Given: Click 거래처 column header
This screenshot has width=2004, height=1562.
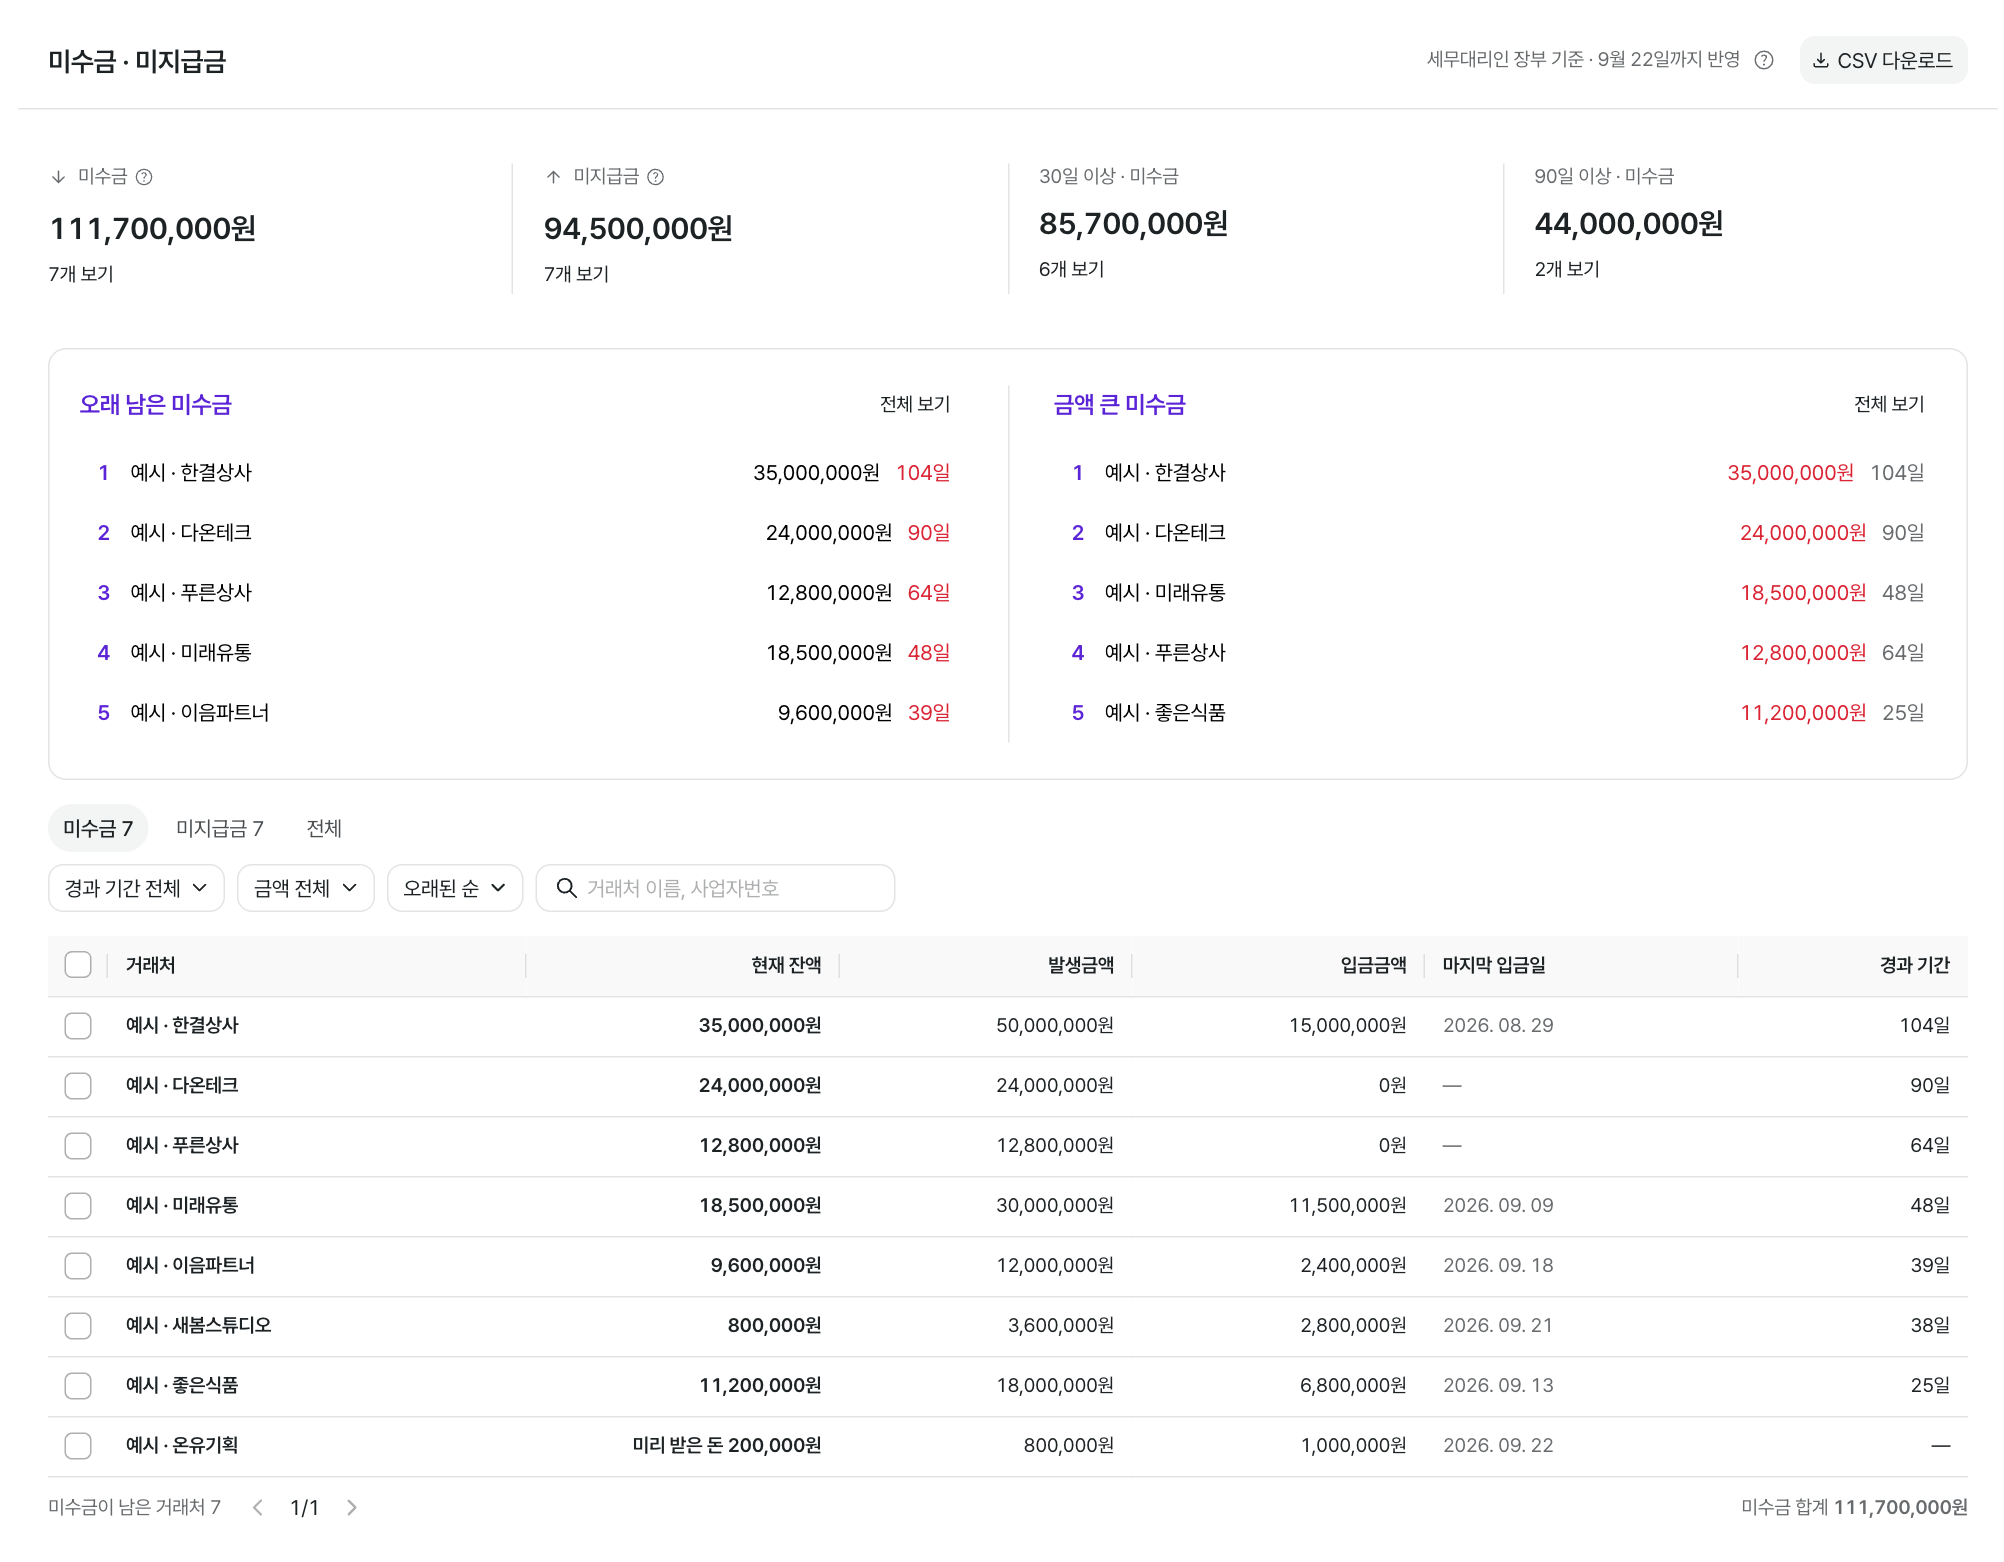Looking at the screenshot, I should (x=150, y=965).
